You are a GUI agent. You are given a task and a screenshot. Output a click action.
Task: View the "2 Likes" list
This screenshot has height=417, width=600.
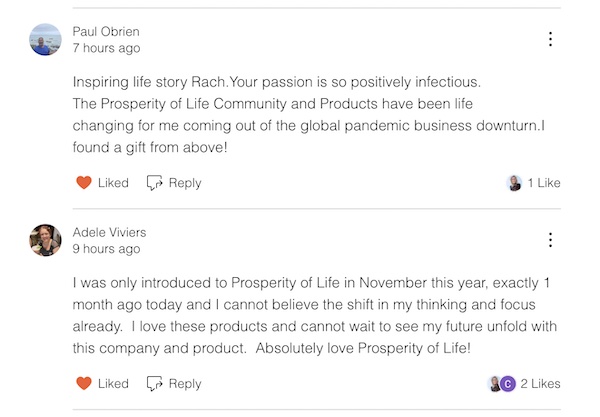[x=541, y=384]
